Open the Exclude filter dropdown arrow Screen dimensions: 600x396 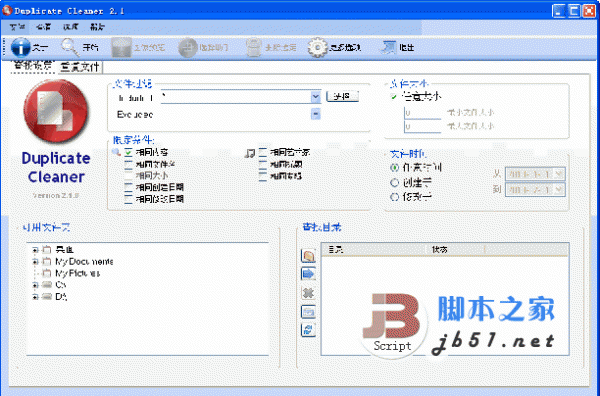point(316,114)
